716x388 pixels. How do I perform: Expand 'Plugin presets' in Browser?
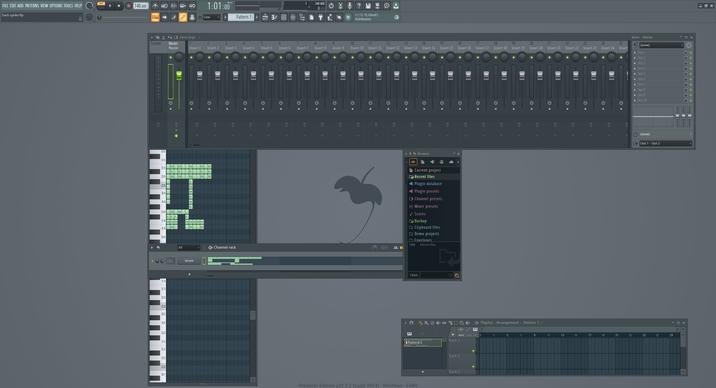pyautogui.click(x=426, y=191)
